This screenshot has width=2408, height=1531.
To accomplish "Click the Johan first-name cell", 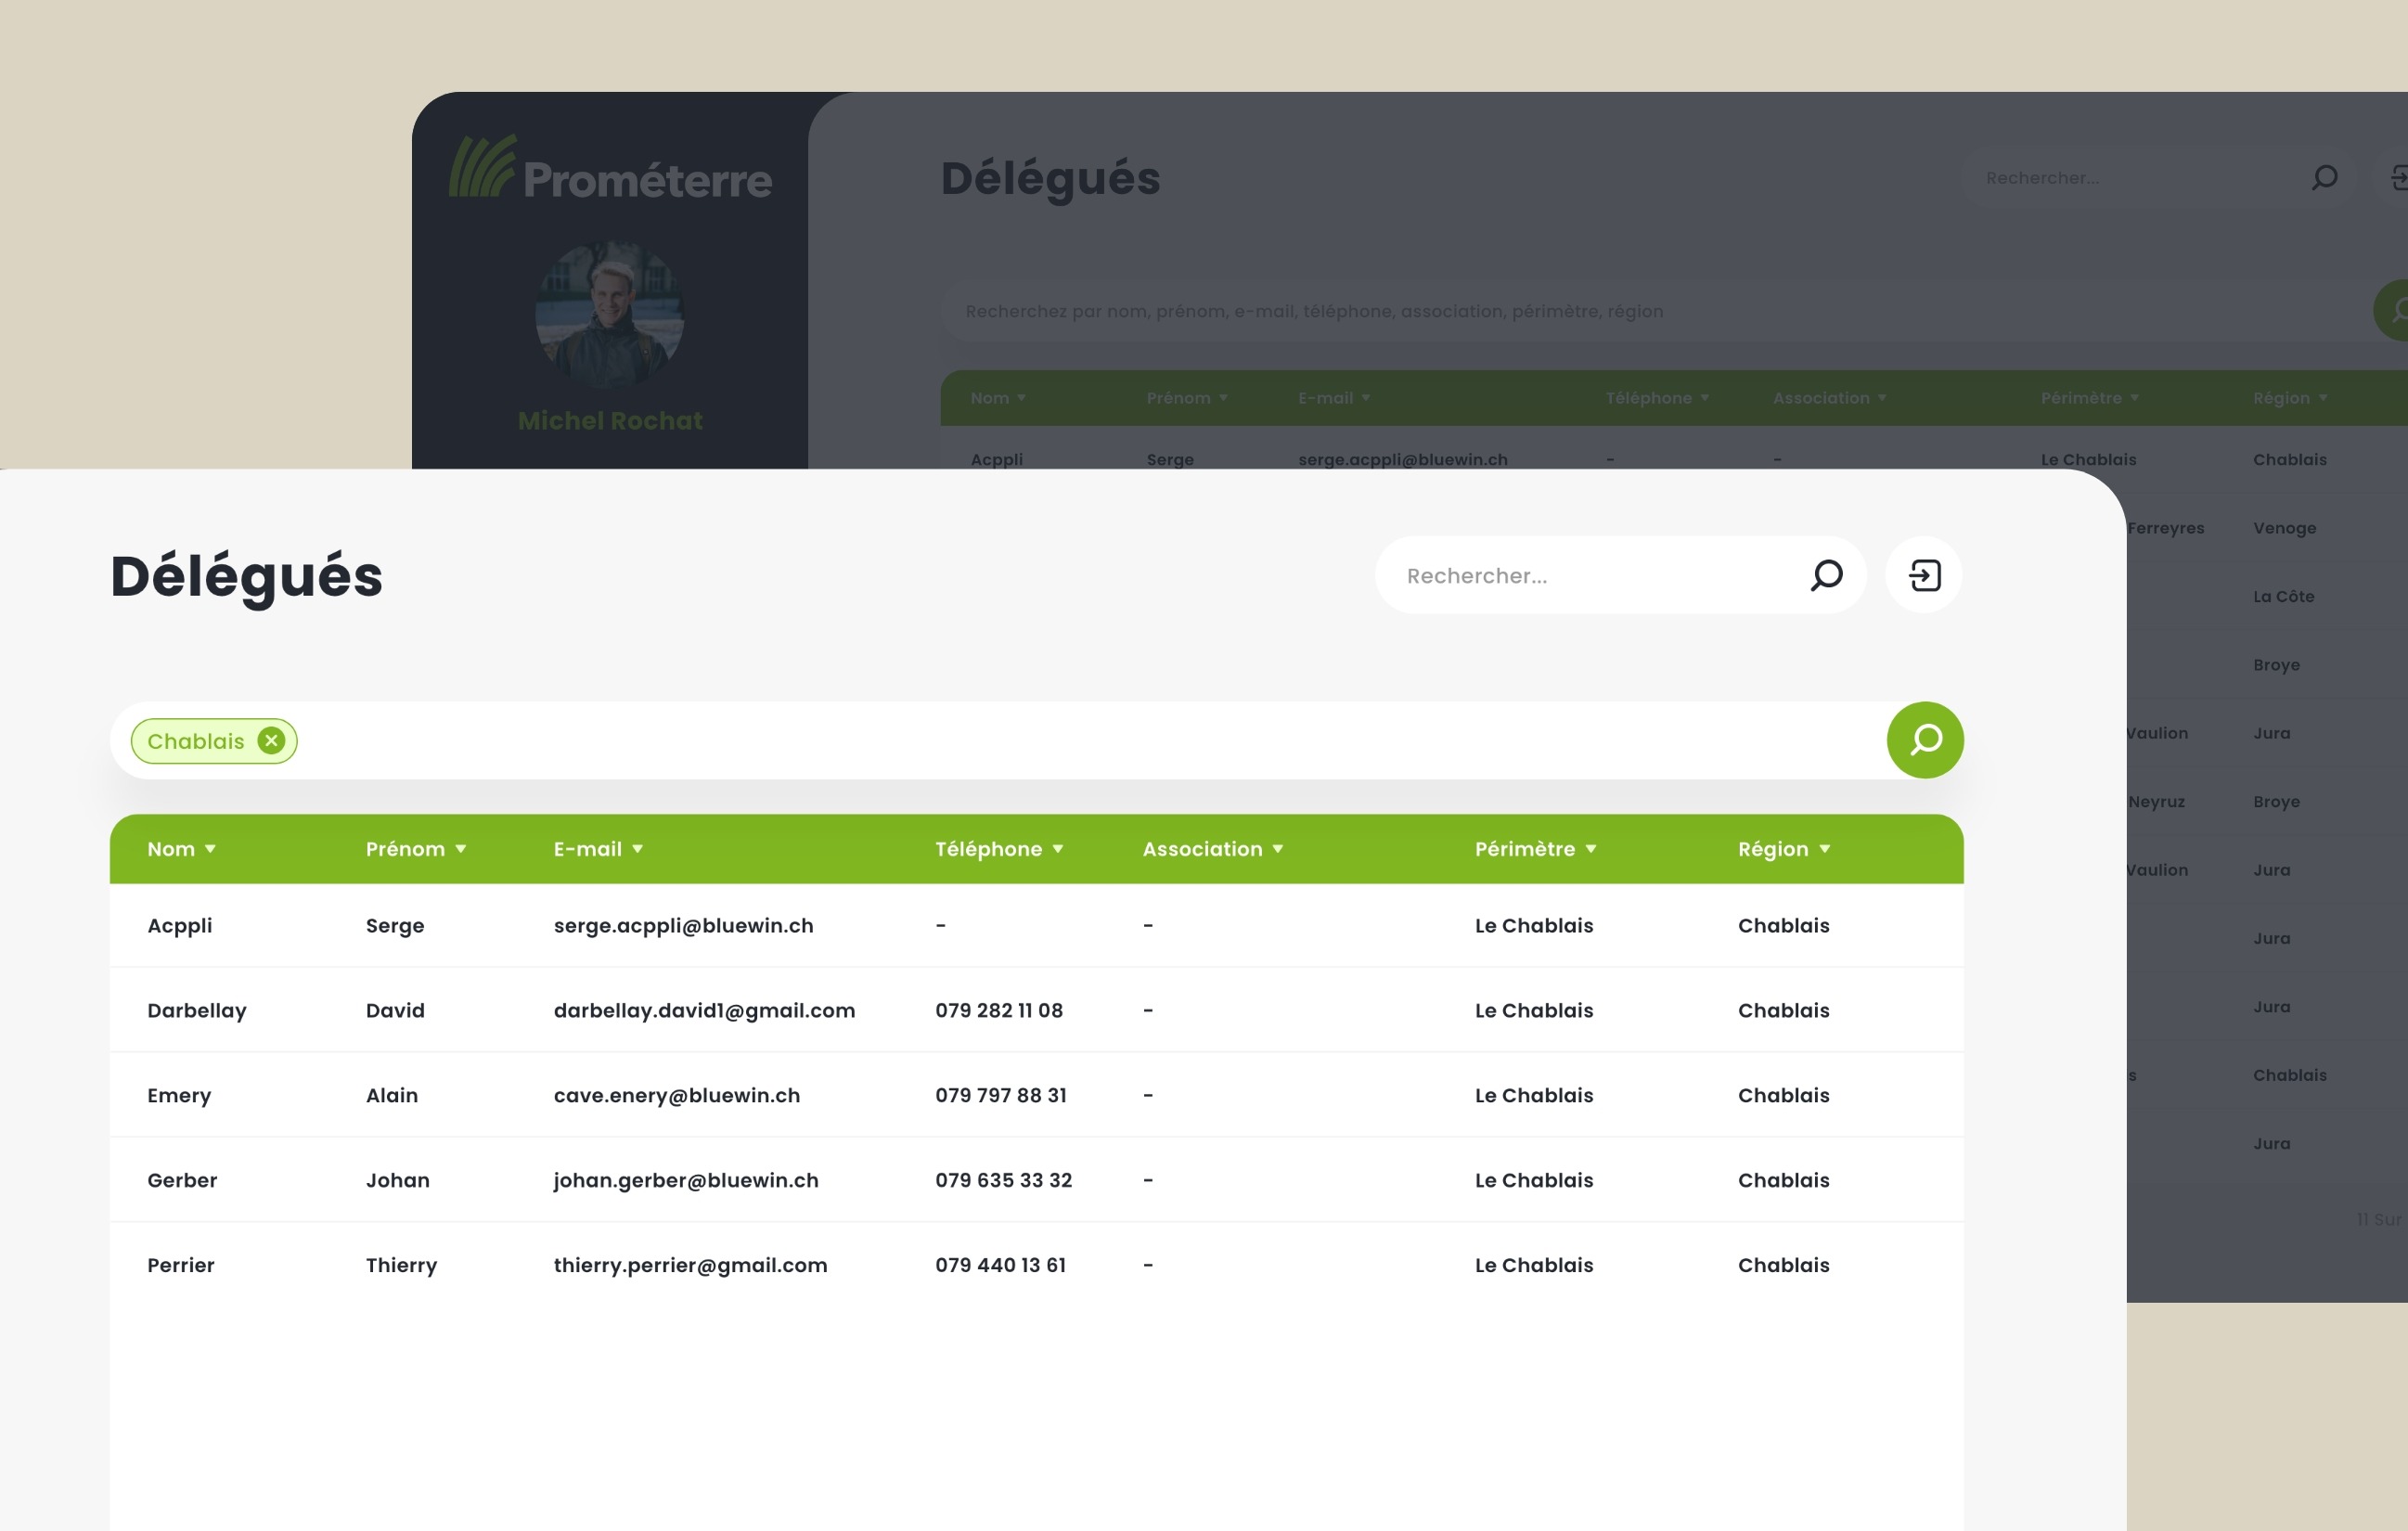I will click(398, 1180).
